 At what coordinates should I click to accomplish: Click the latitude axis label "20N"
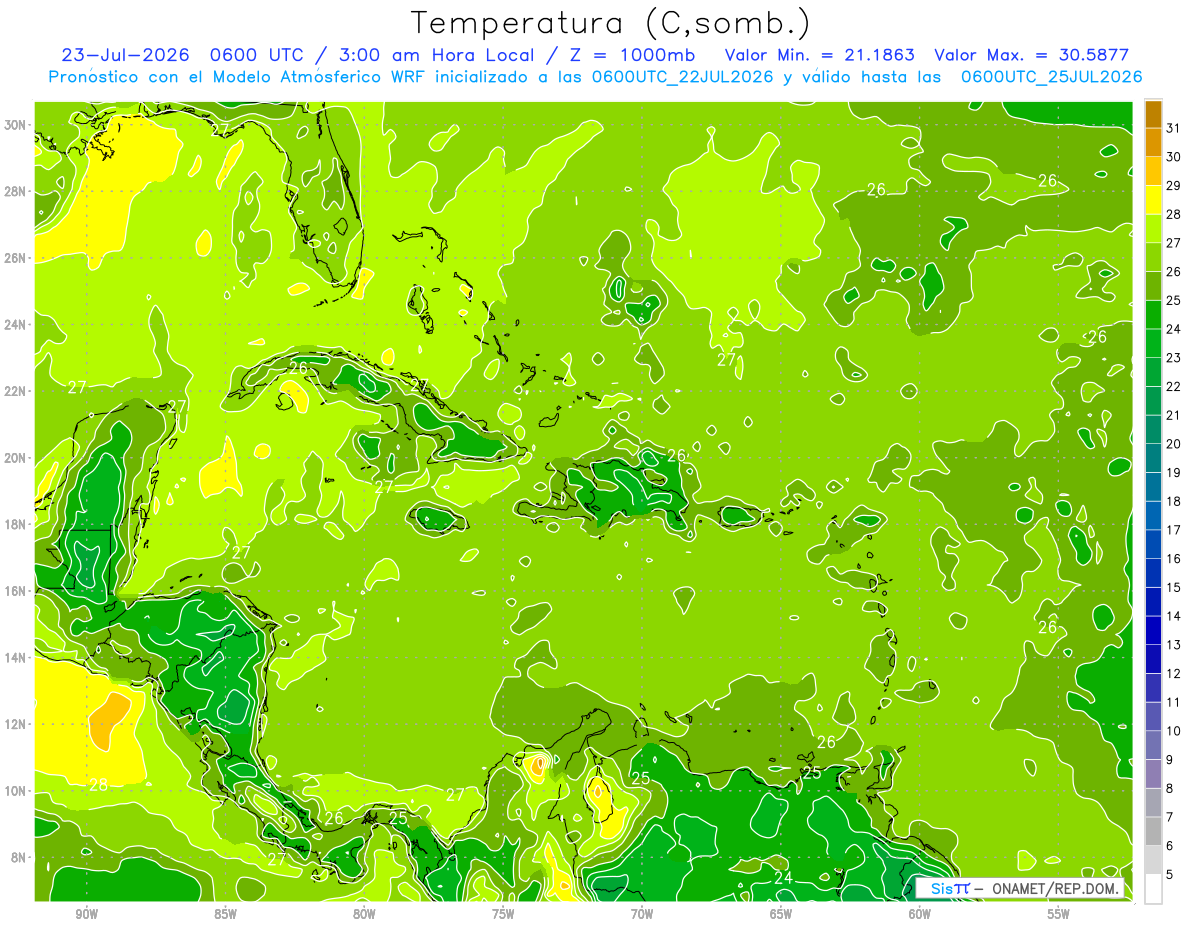pos(16,458)
